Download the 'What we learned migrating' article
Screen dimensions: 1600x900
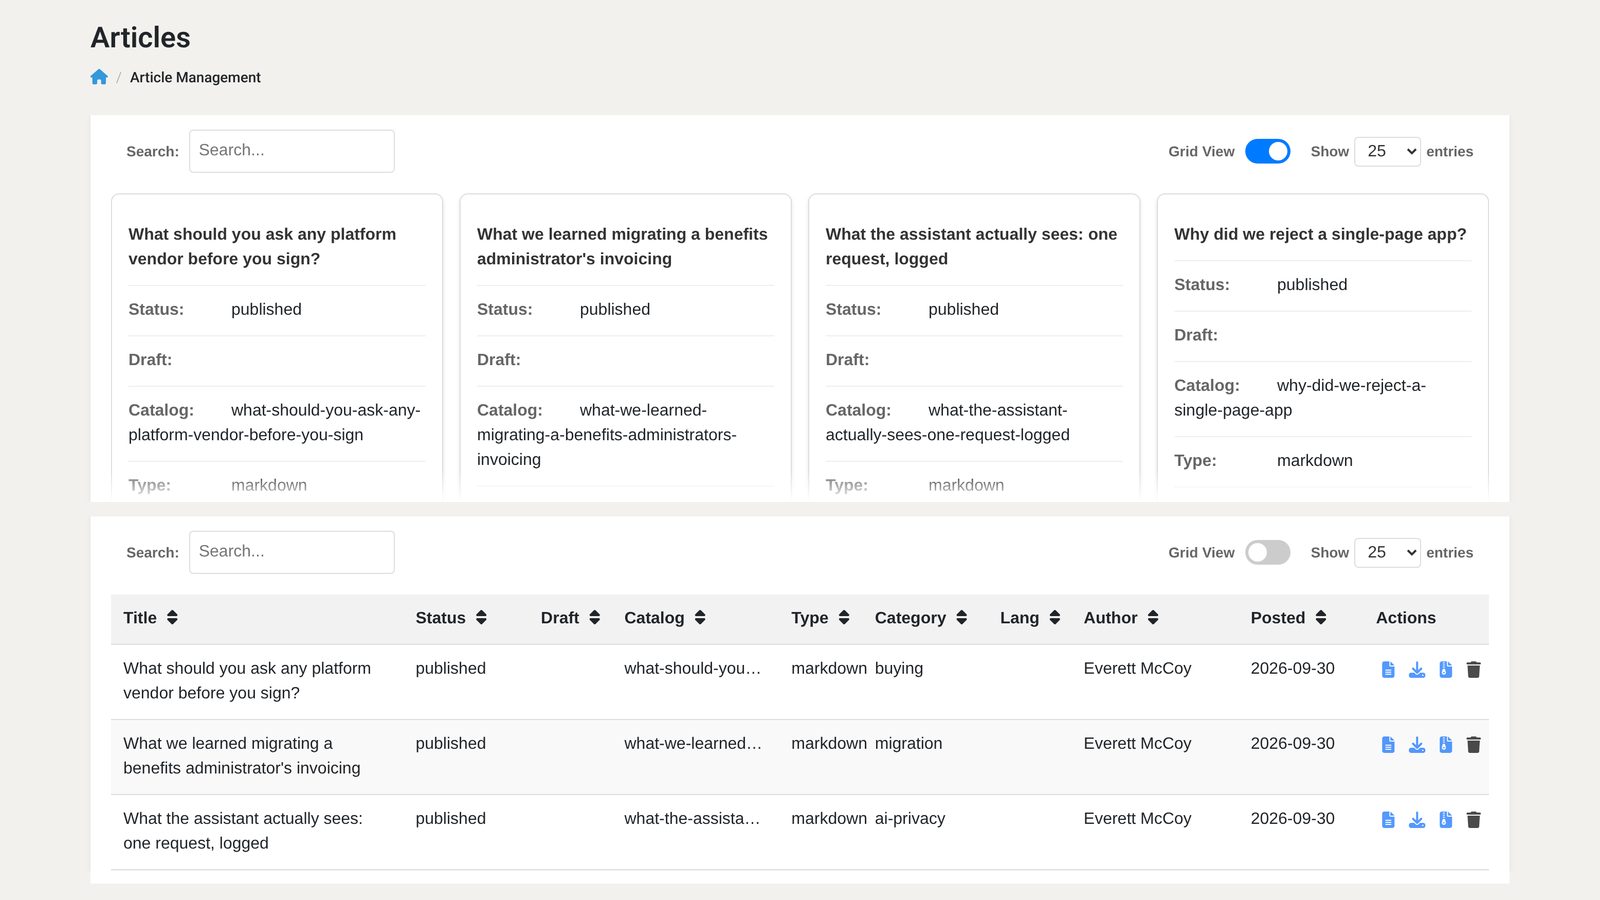1417,745
